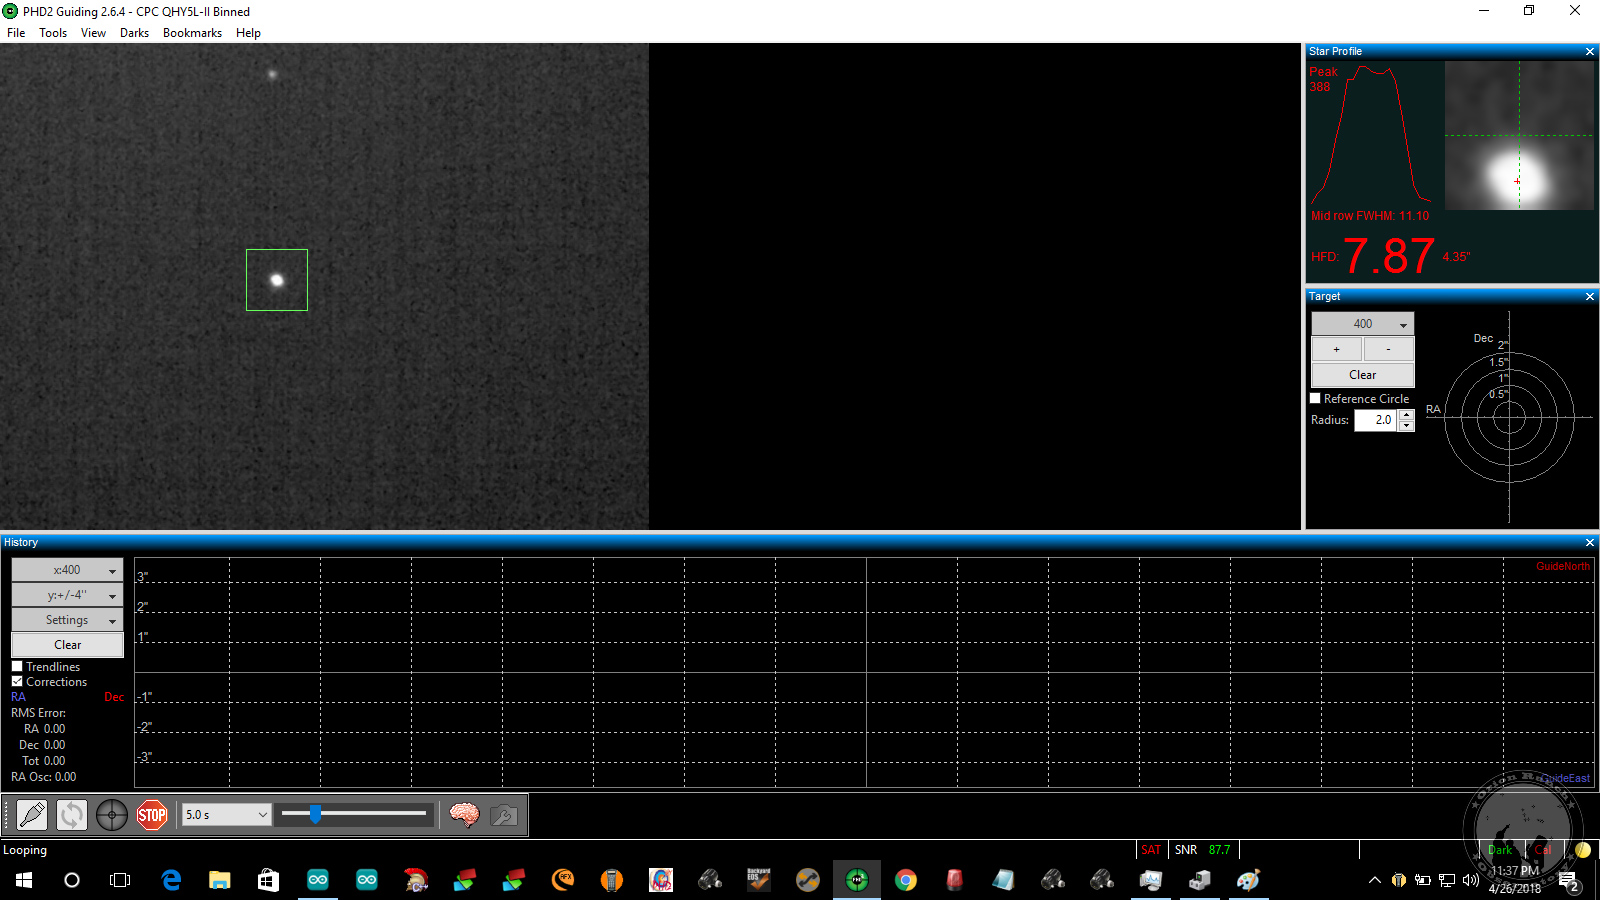Image resolution: width=1600 pixels, height=900 pixels.
Task: Click the plus zoom button in Target panel
Action: pyautogui.click(x=1336, y=349)
